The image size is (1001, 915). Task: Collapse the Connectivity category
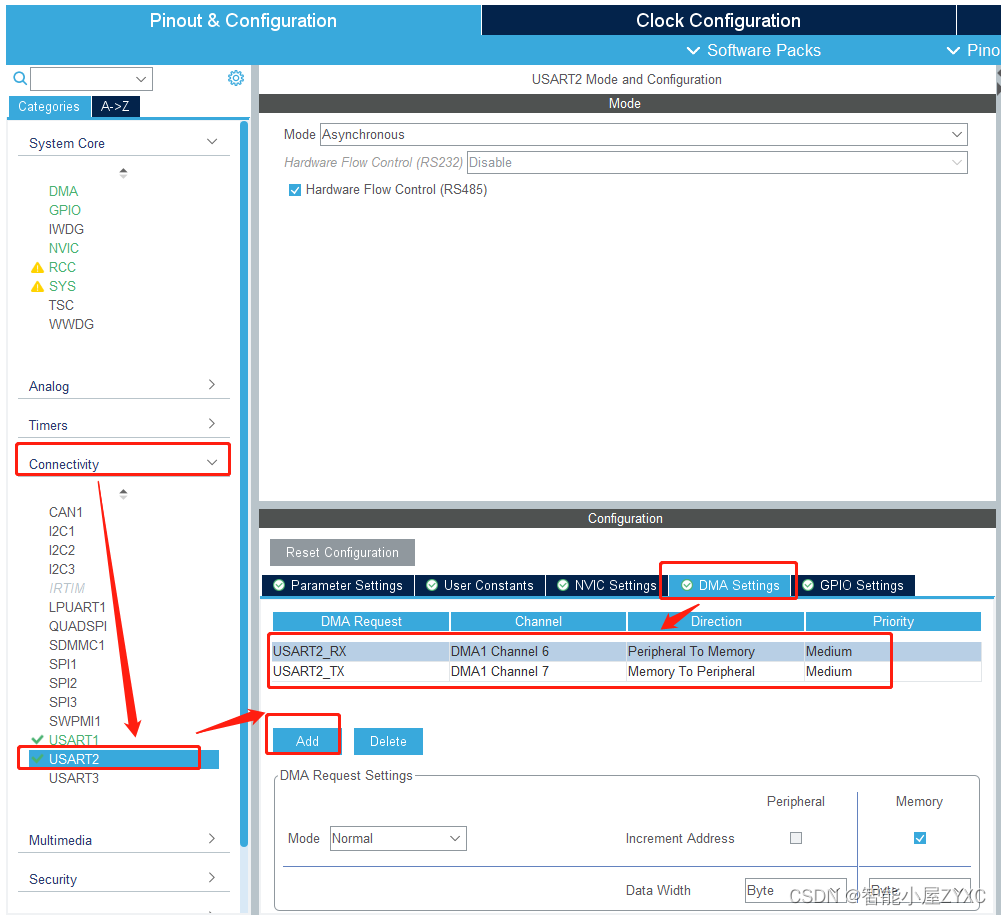click(212, 462)
